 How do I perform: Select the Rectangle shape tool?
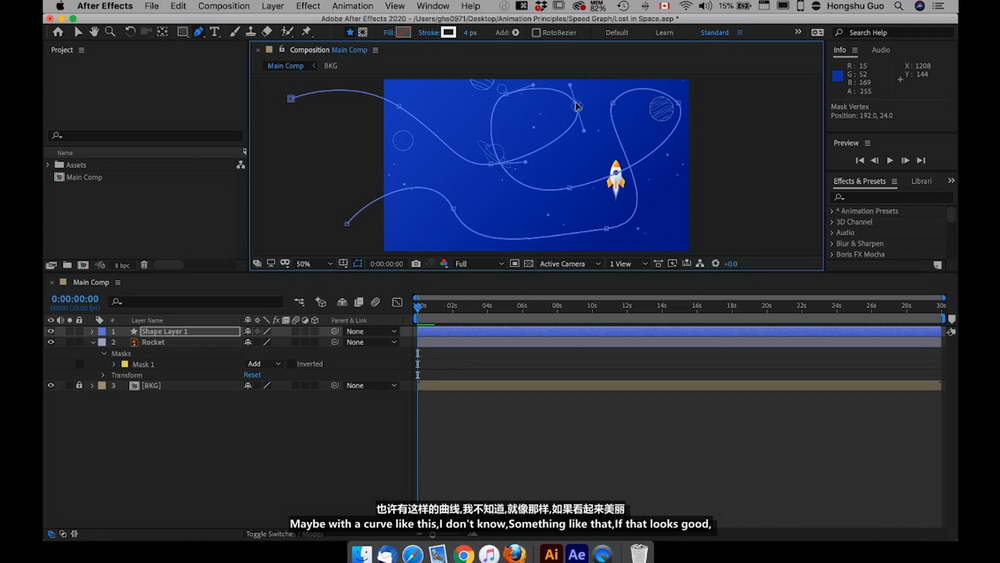coord(182,32)
